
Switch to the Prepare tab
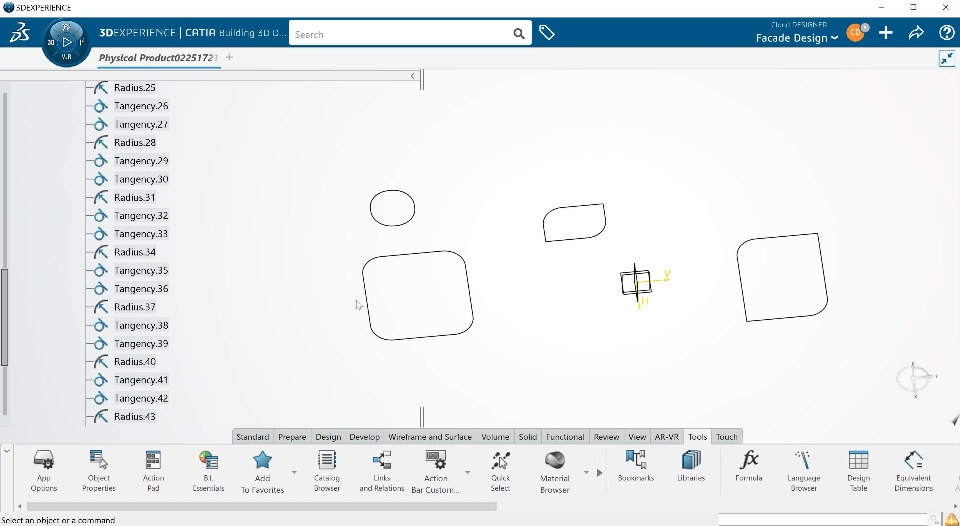[292, 437]
